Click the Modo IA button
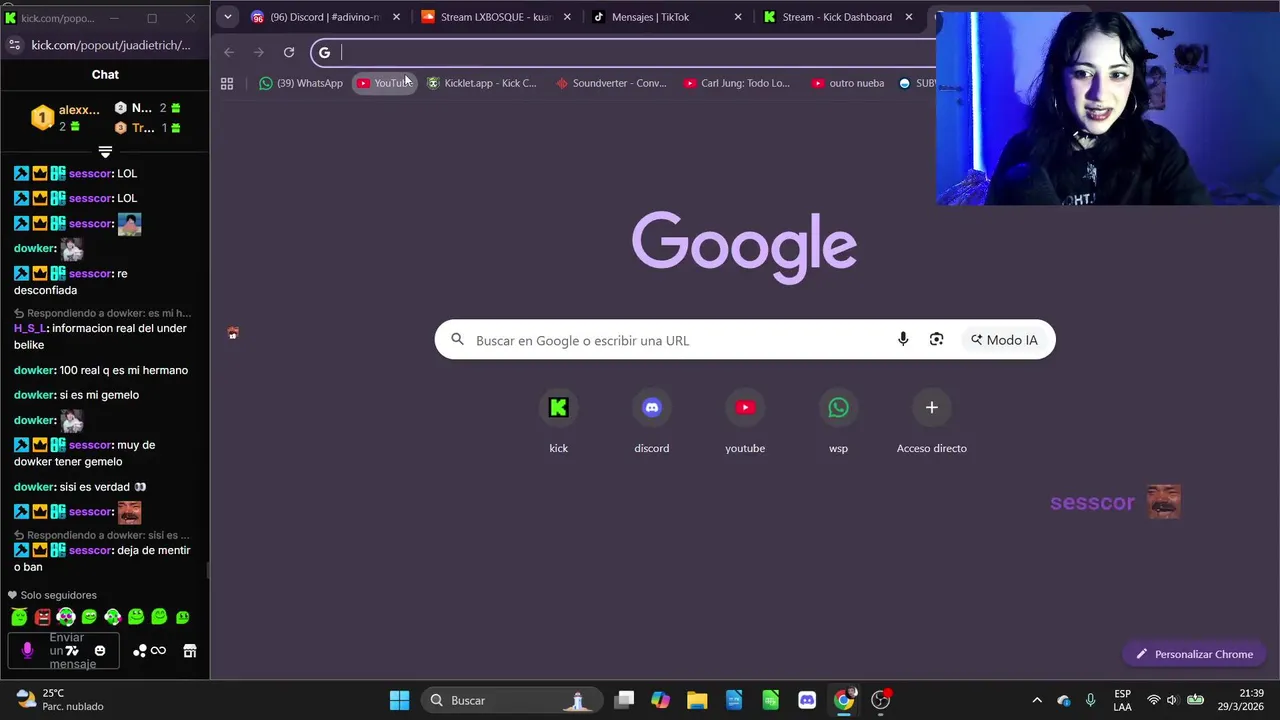 pos(1004,340)
